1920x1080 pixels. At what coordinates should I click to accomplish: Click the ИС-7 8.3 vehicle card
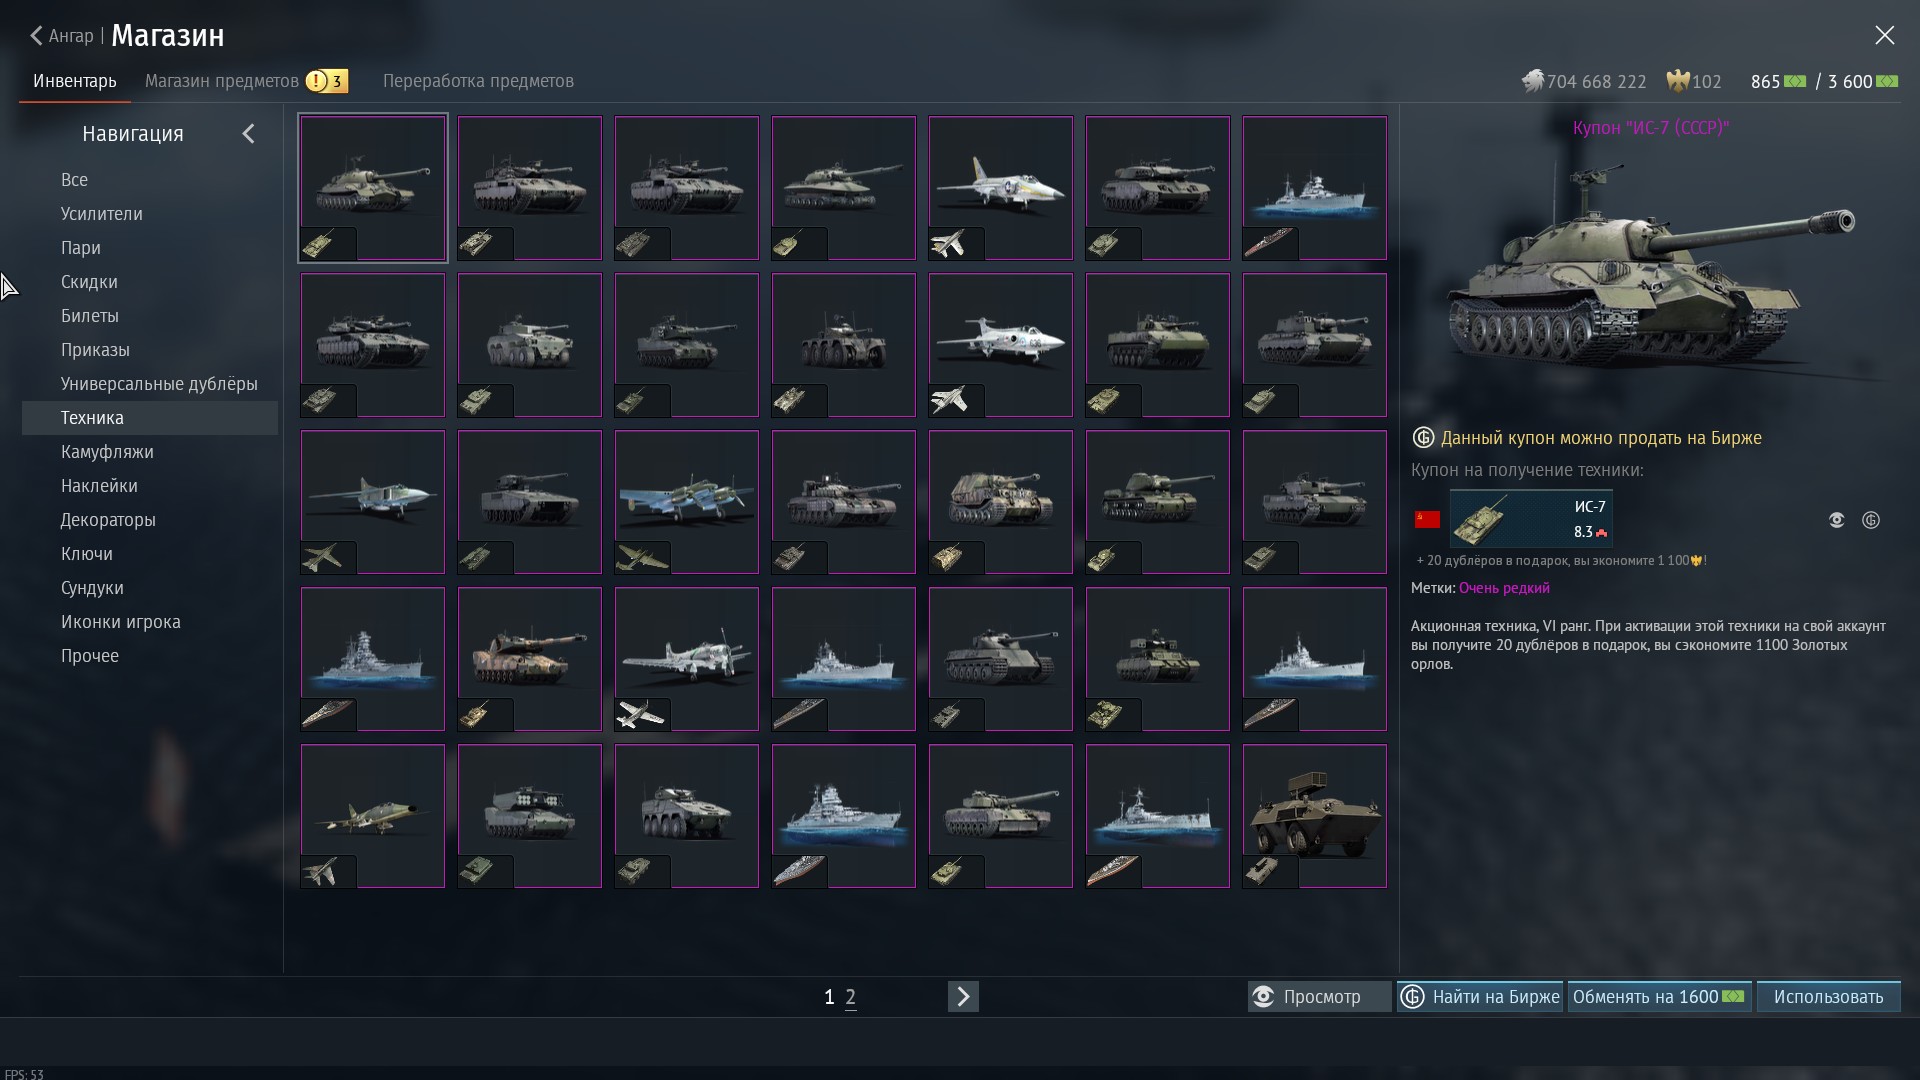click(x=1531, y=519)
